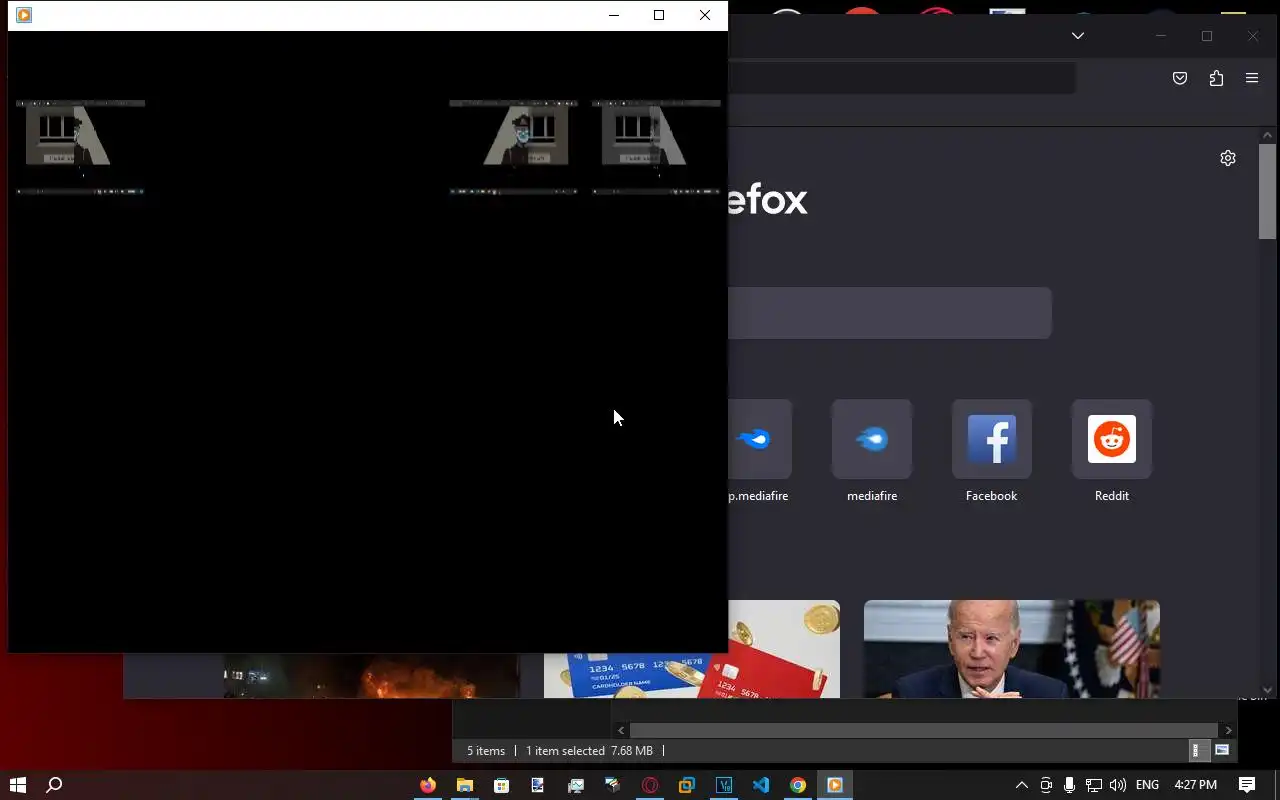Screen dimensions: 1280x800
Task: Open the Reddit shortcut tile
Action: [x=1112, y=439]
